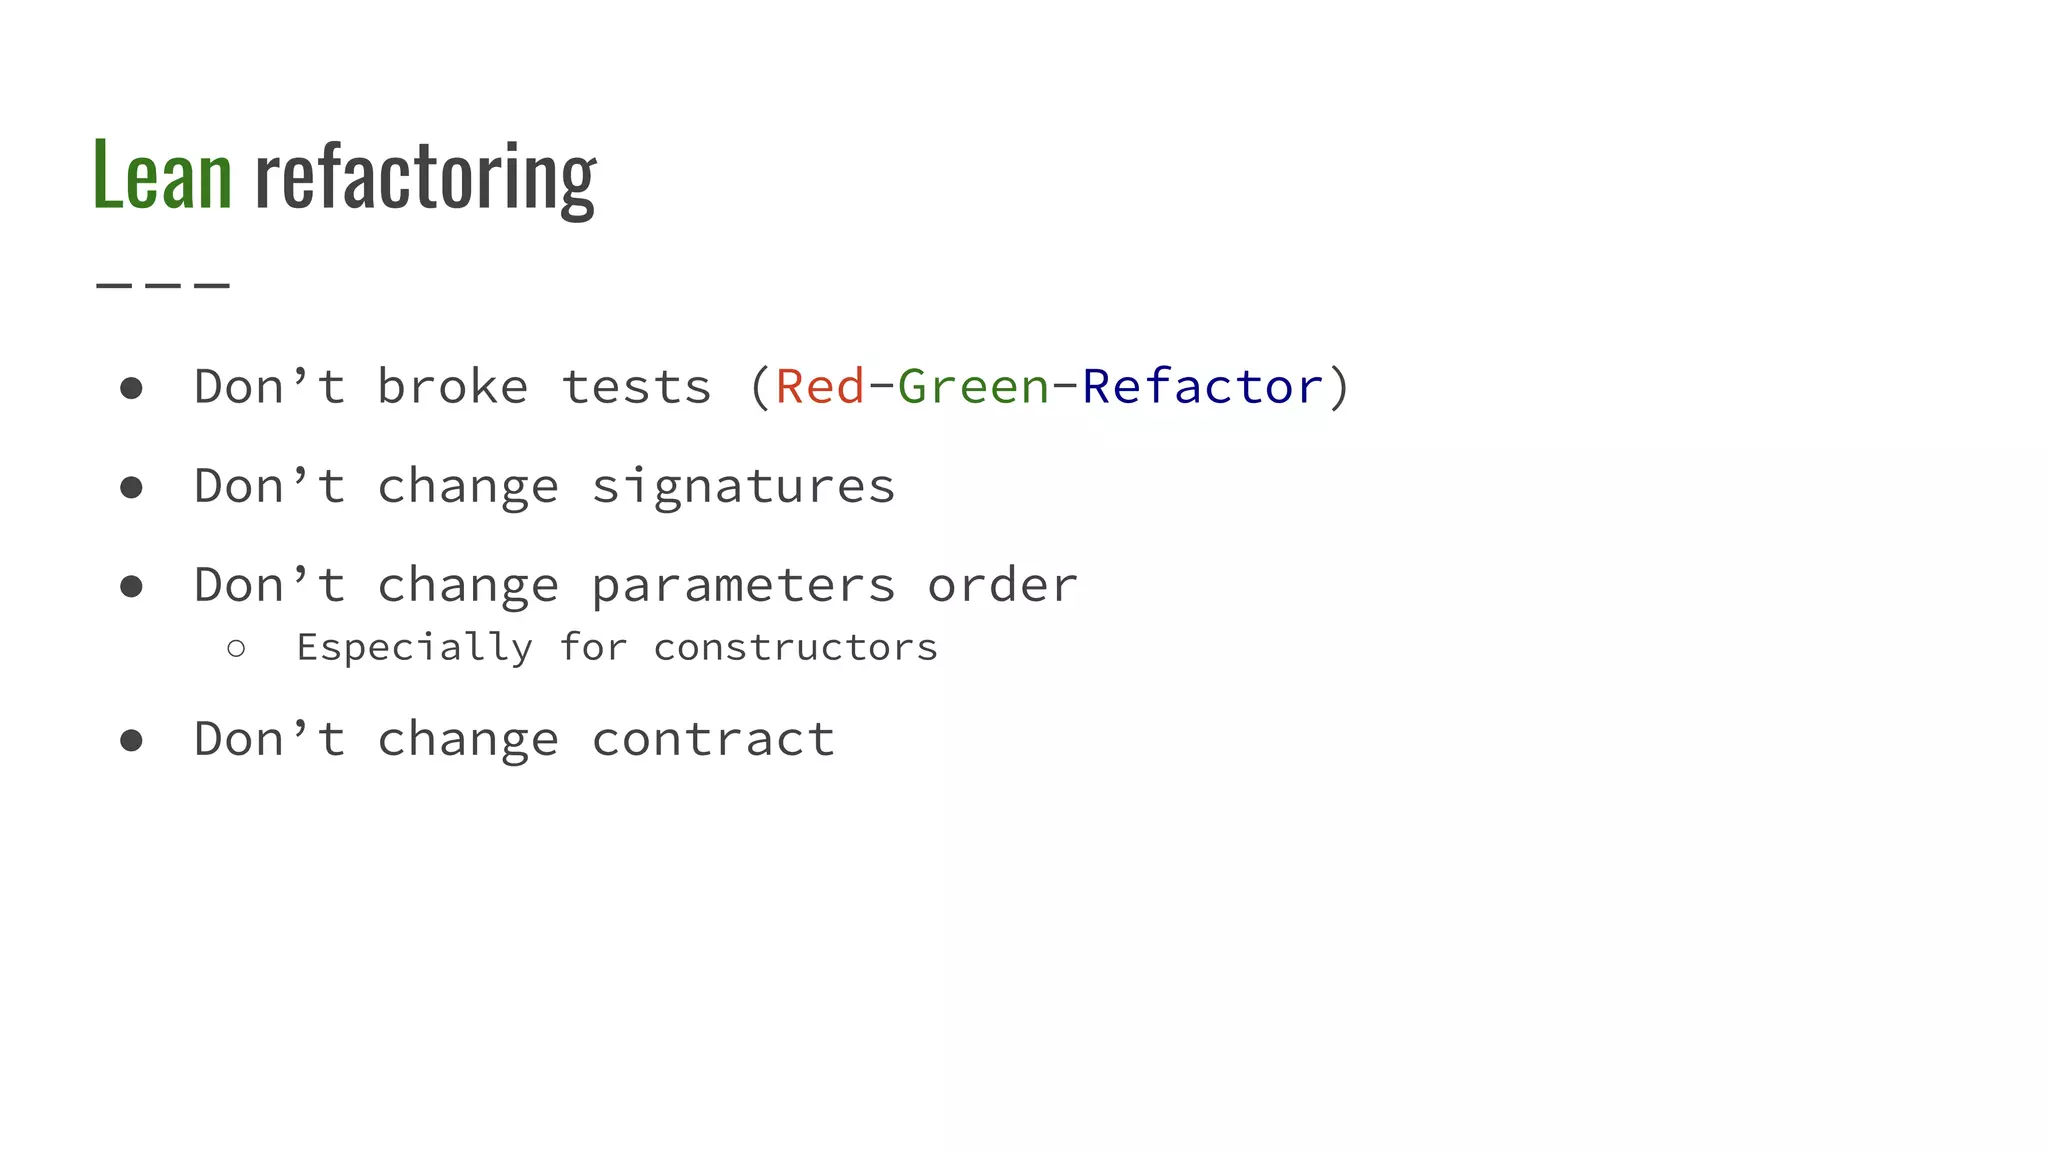
Task: Click the blue word "Refactor"
Action: (x=1202, y=387)
